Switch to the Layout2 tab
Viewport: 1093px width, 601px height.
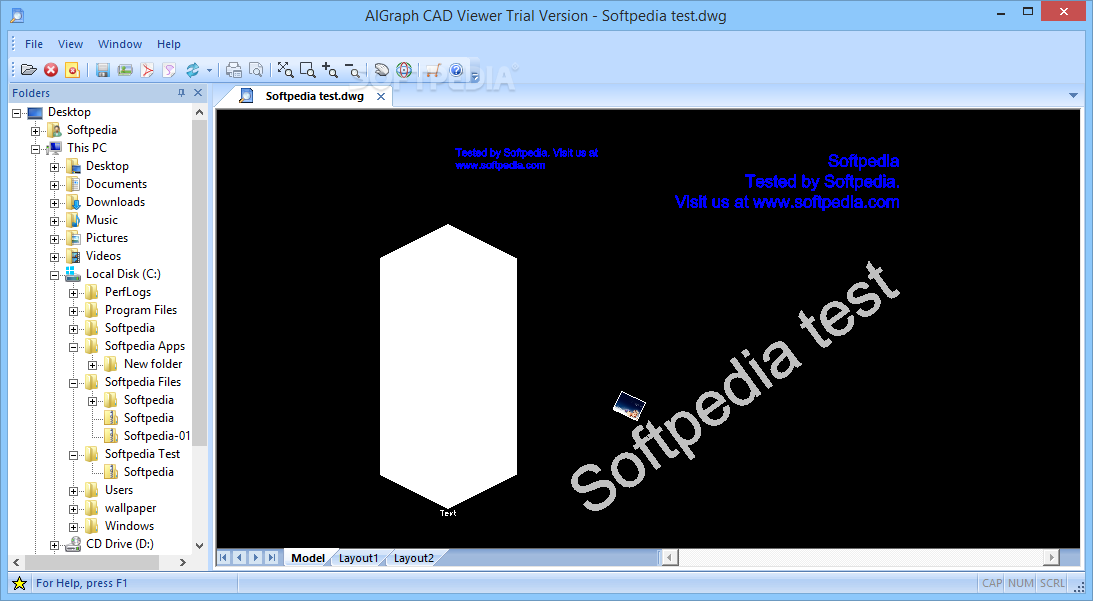(x=413, y=558)
